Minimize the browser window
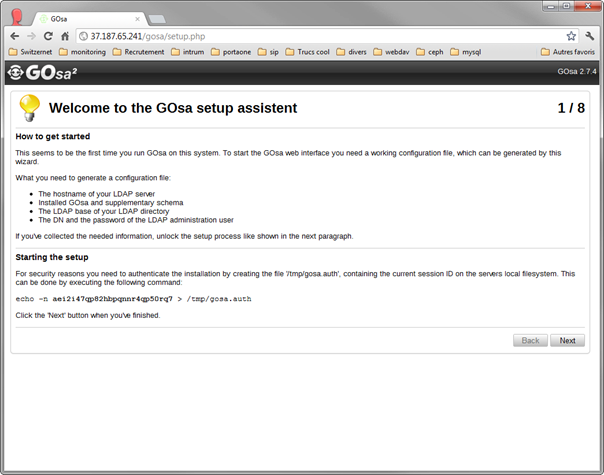 pos(551,6)
